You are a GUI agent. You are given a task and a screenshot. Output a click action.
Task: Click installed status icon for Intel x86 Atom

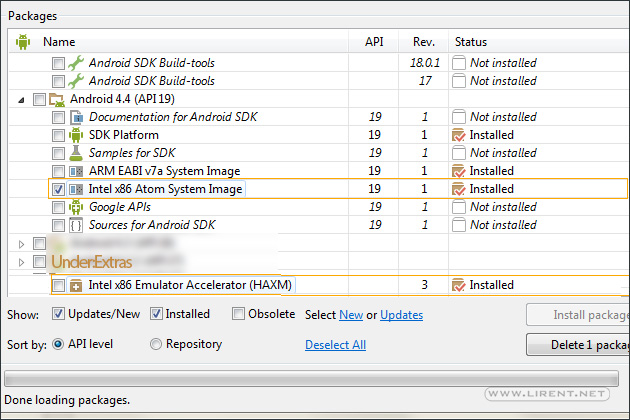458,189
